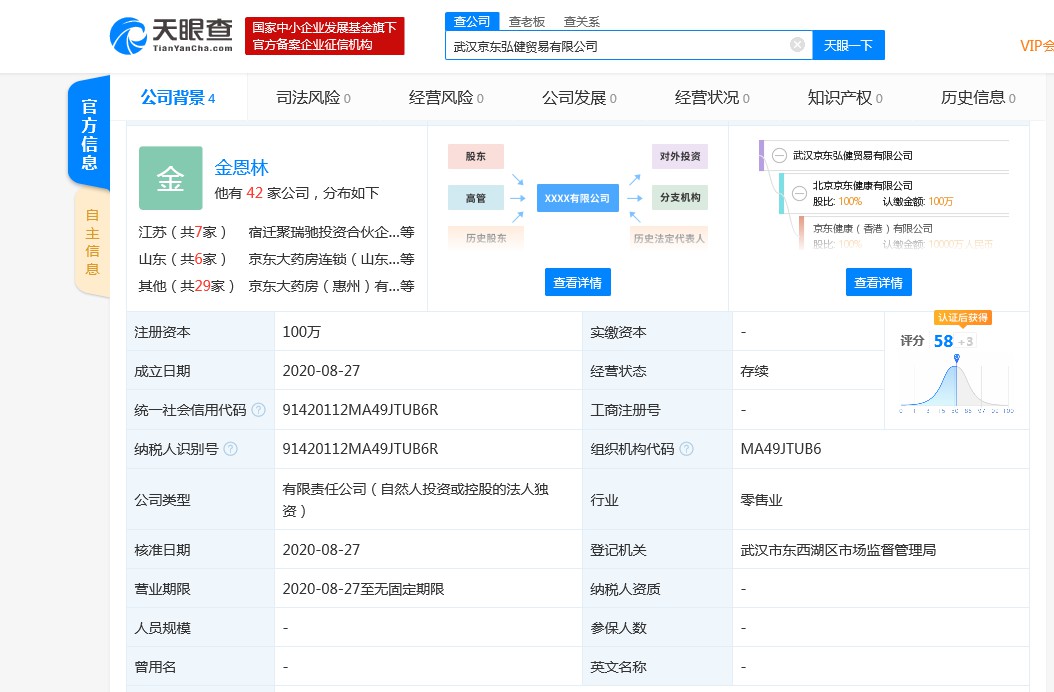1054x692 pixels.
Task: Open the 司法风险 tab
Action: pyautogui.click(x=313, y=98)
